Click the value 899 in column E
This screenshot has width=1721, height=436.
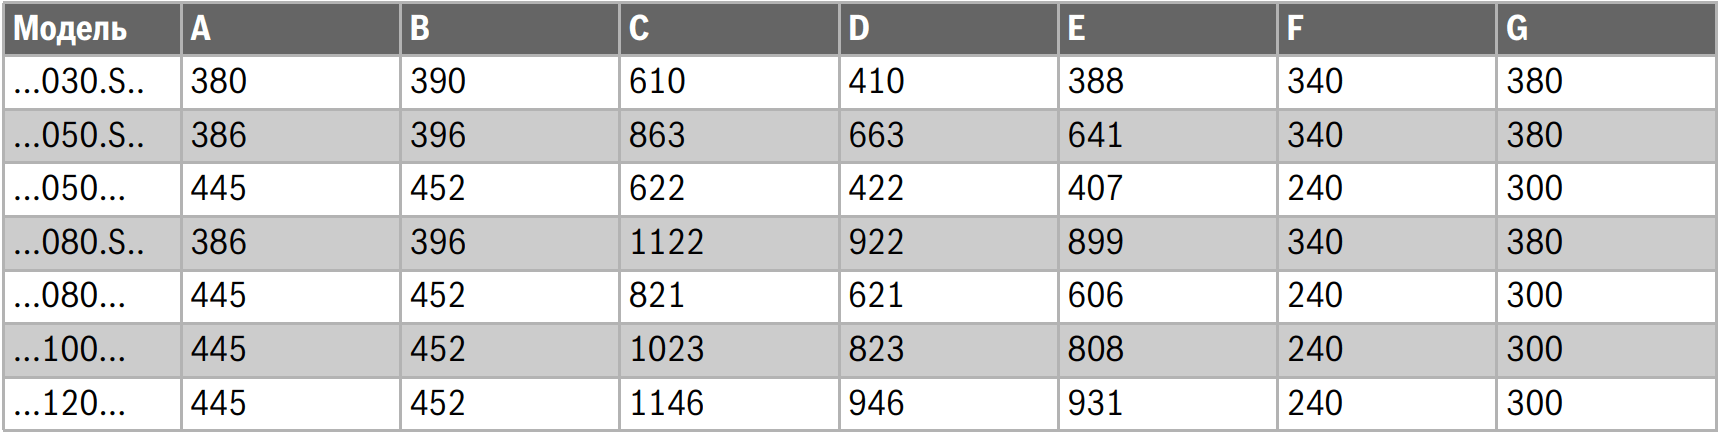pyautogui.click(x=1095, y=243)
